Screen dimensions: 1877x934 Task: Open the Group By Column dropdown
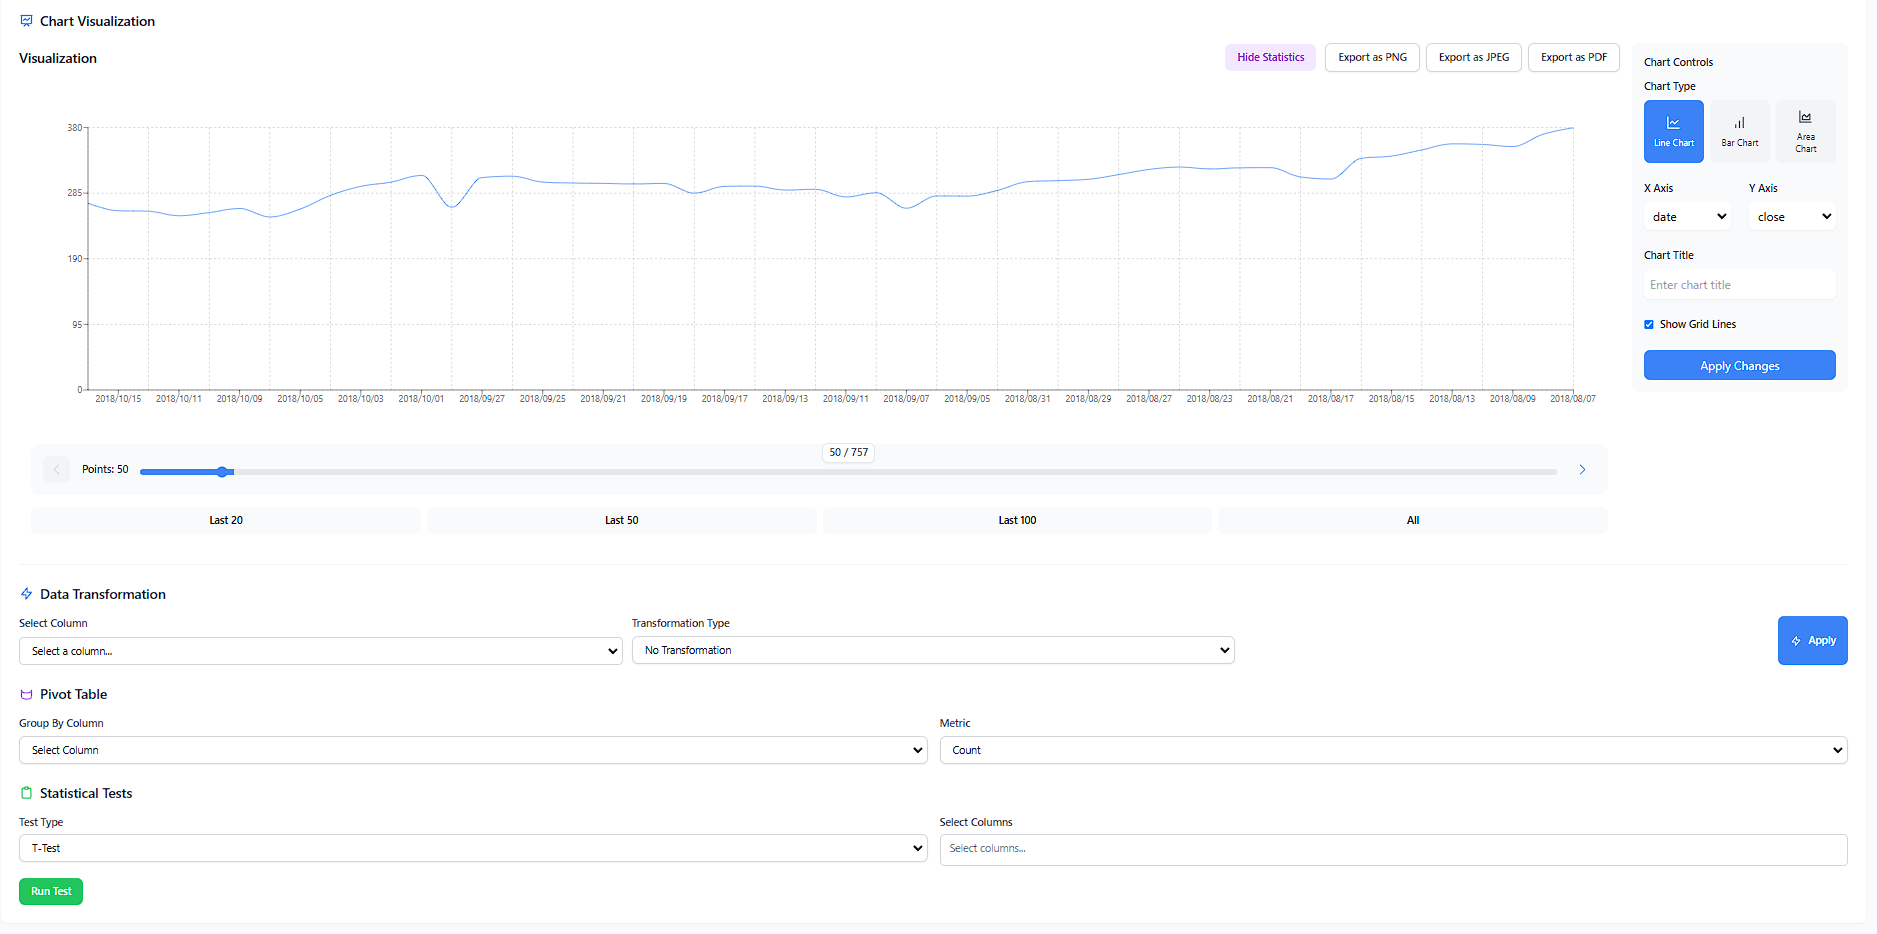[473, 750]
